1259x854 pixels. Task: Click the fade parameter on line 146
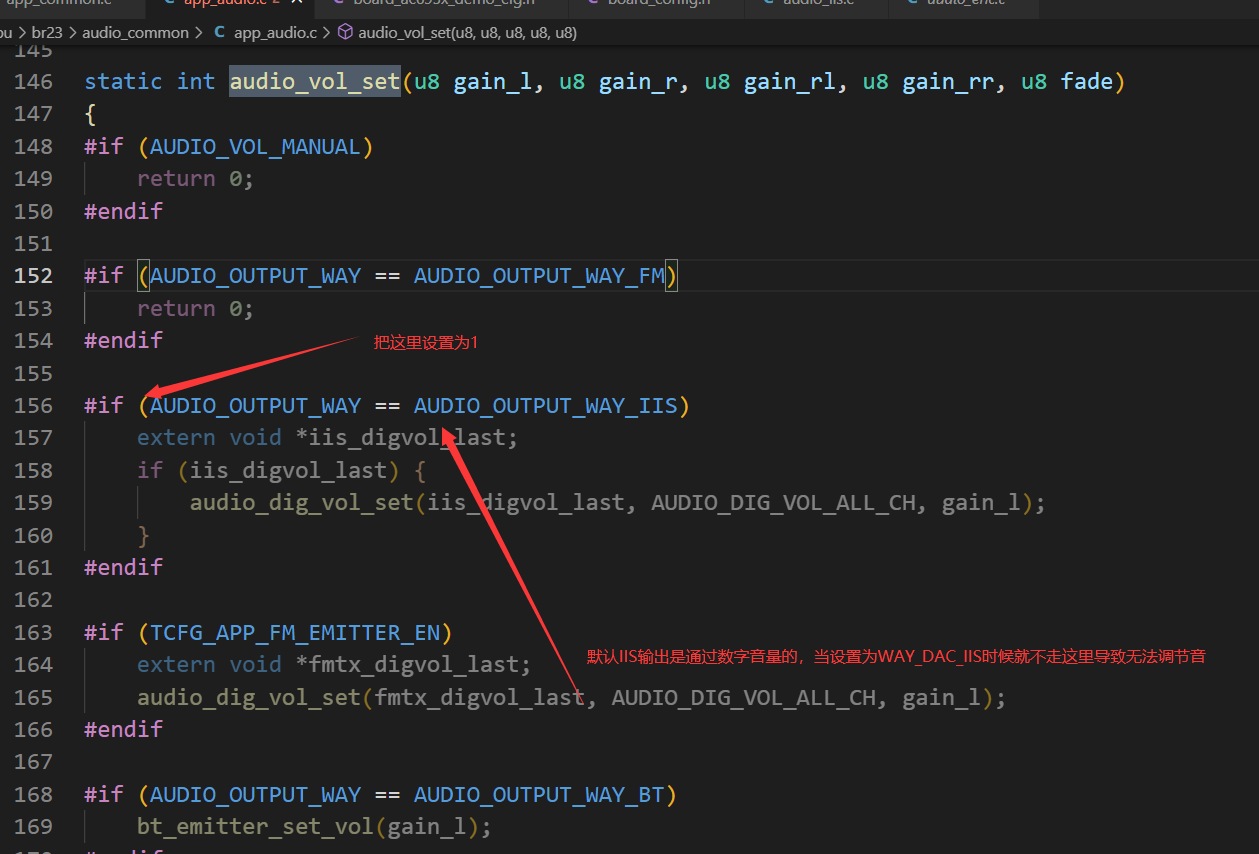[1087, 81]
